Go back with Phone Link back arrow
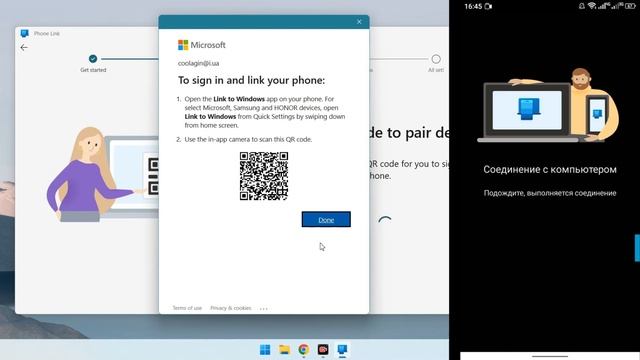Screen dimensions: 640x360 pyautogui.click(x=24, y=48)
